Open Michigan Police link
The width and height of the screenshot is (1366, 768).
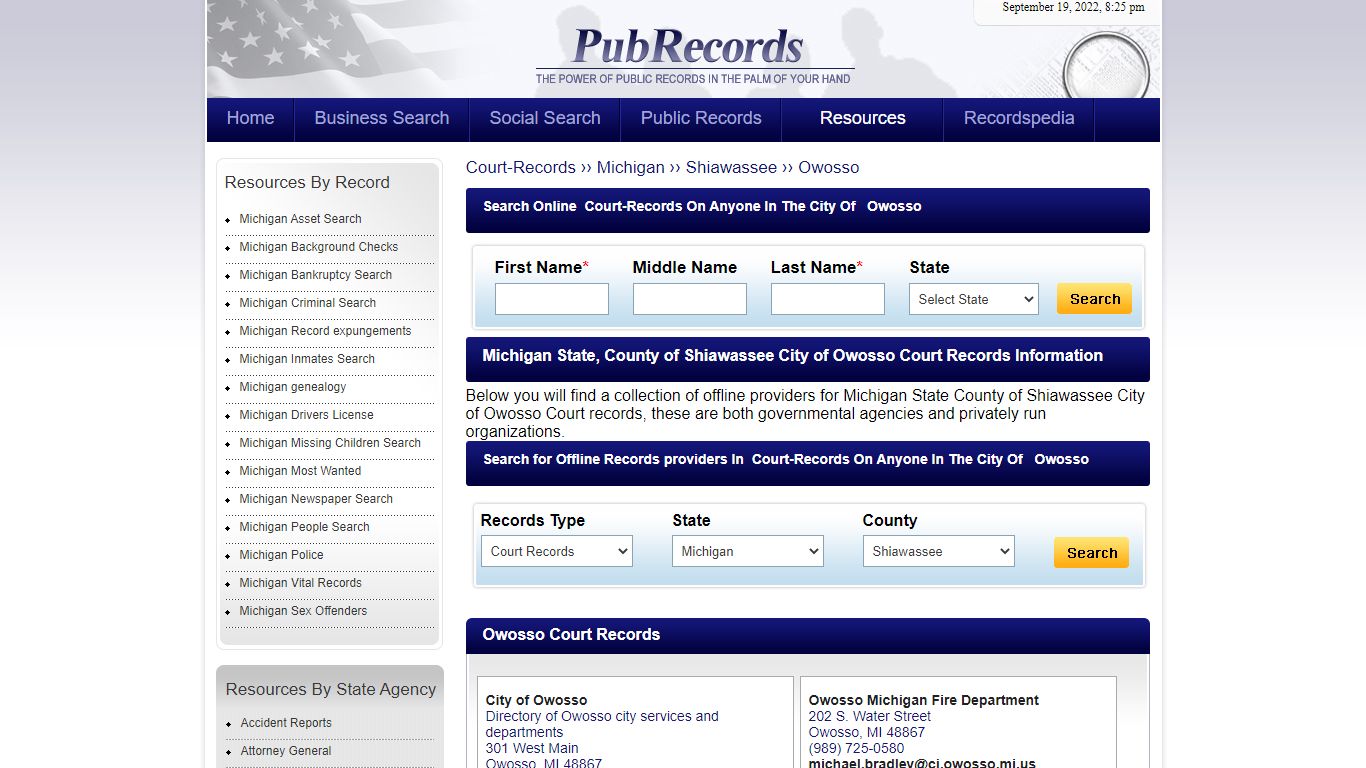pos(281,555)
